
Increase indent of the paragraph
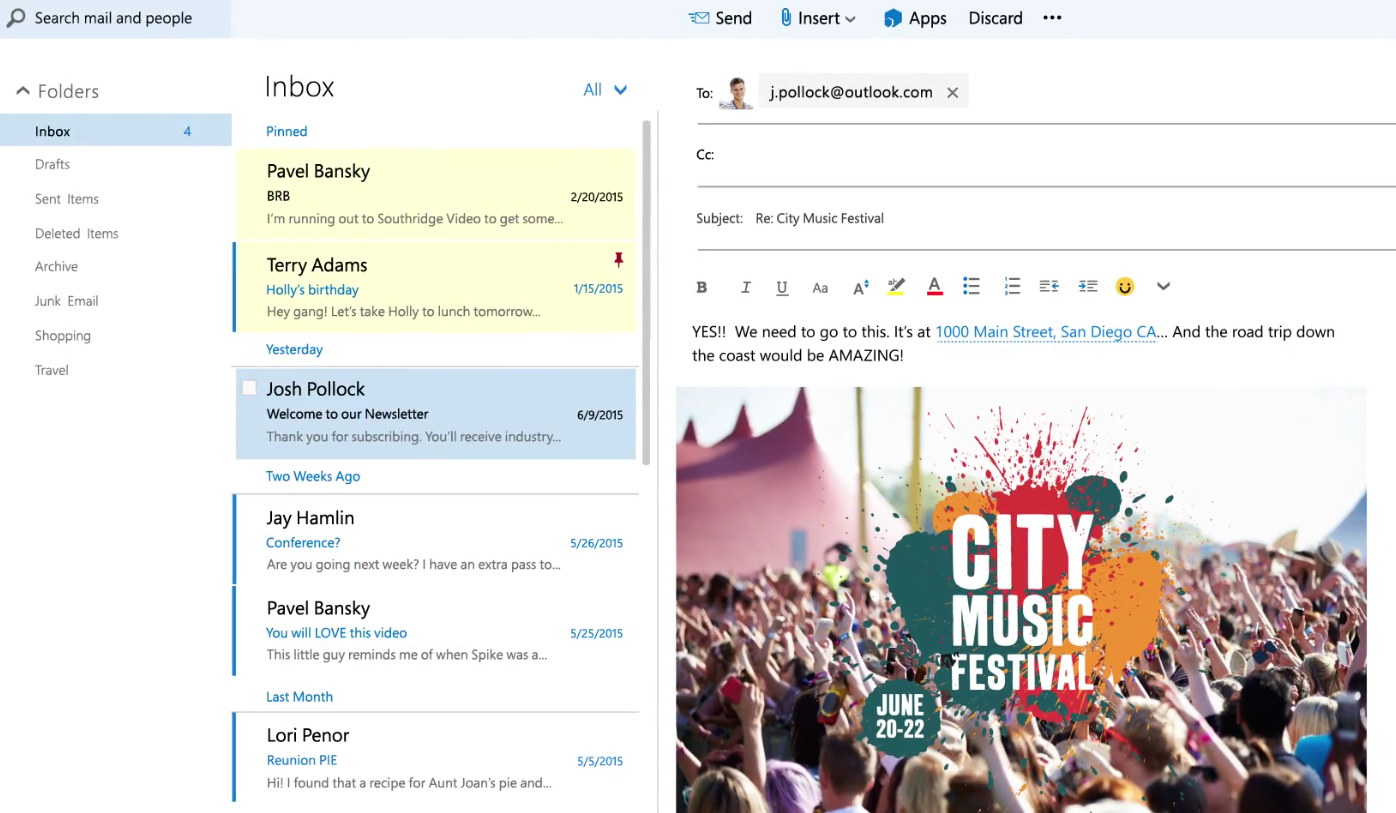coord(1088,287)
